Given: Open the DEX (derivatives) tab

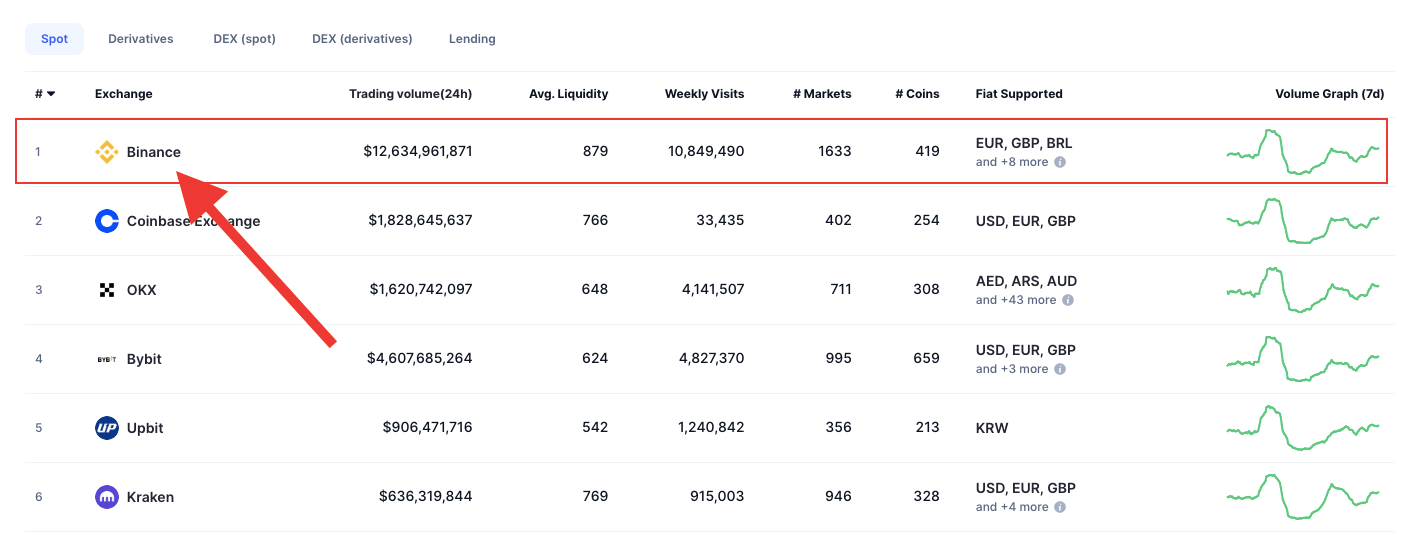Looking at the screenshot, I should coord(362,39).
